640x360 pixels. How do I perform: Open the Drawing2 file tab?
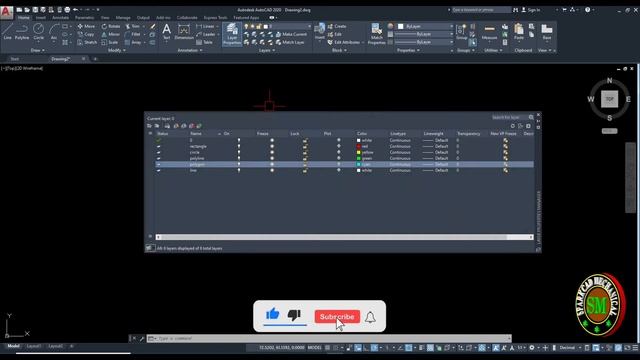(61, 59)
